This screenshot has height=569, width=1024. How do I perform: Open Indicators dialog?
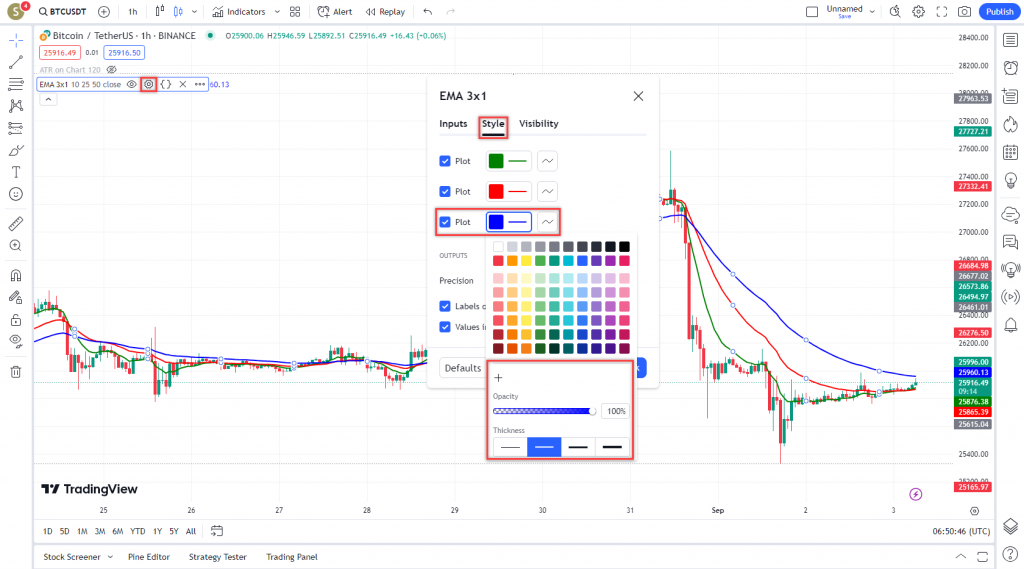tap(239, 12)
